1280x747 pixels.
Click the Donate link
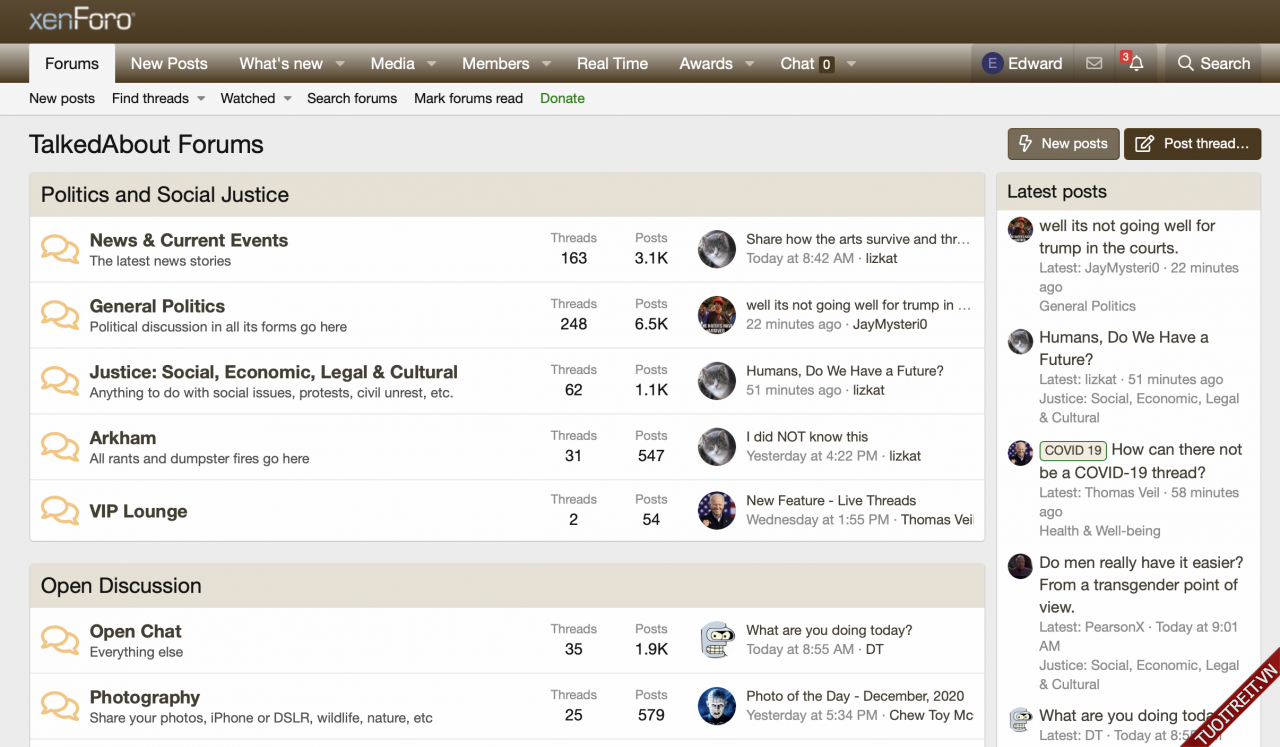(562, 98)
